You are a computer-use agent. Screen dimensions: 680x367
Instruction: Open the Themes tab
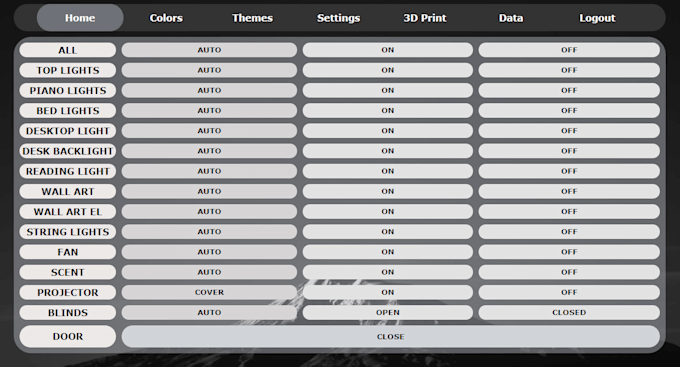point(252,18)
